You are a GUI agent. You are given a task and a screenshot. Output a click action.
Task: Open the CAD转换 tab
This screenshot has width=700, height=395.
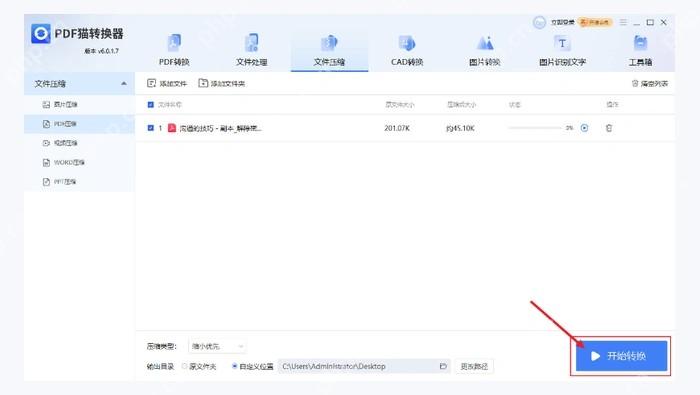pyautogui.click(x=407, y=50)
